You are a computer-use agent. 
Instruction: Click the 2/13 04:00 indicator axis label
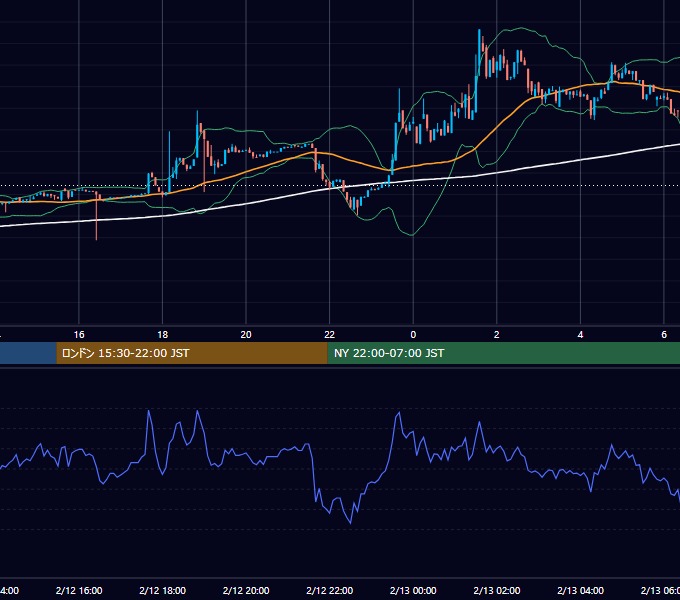pyautogui.click(x=580, y=590)
